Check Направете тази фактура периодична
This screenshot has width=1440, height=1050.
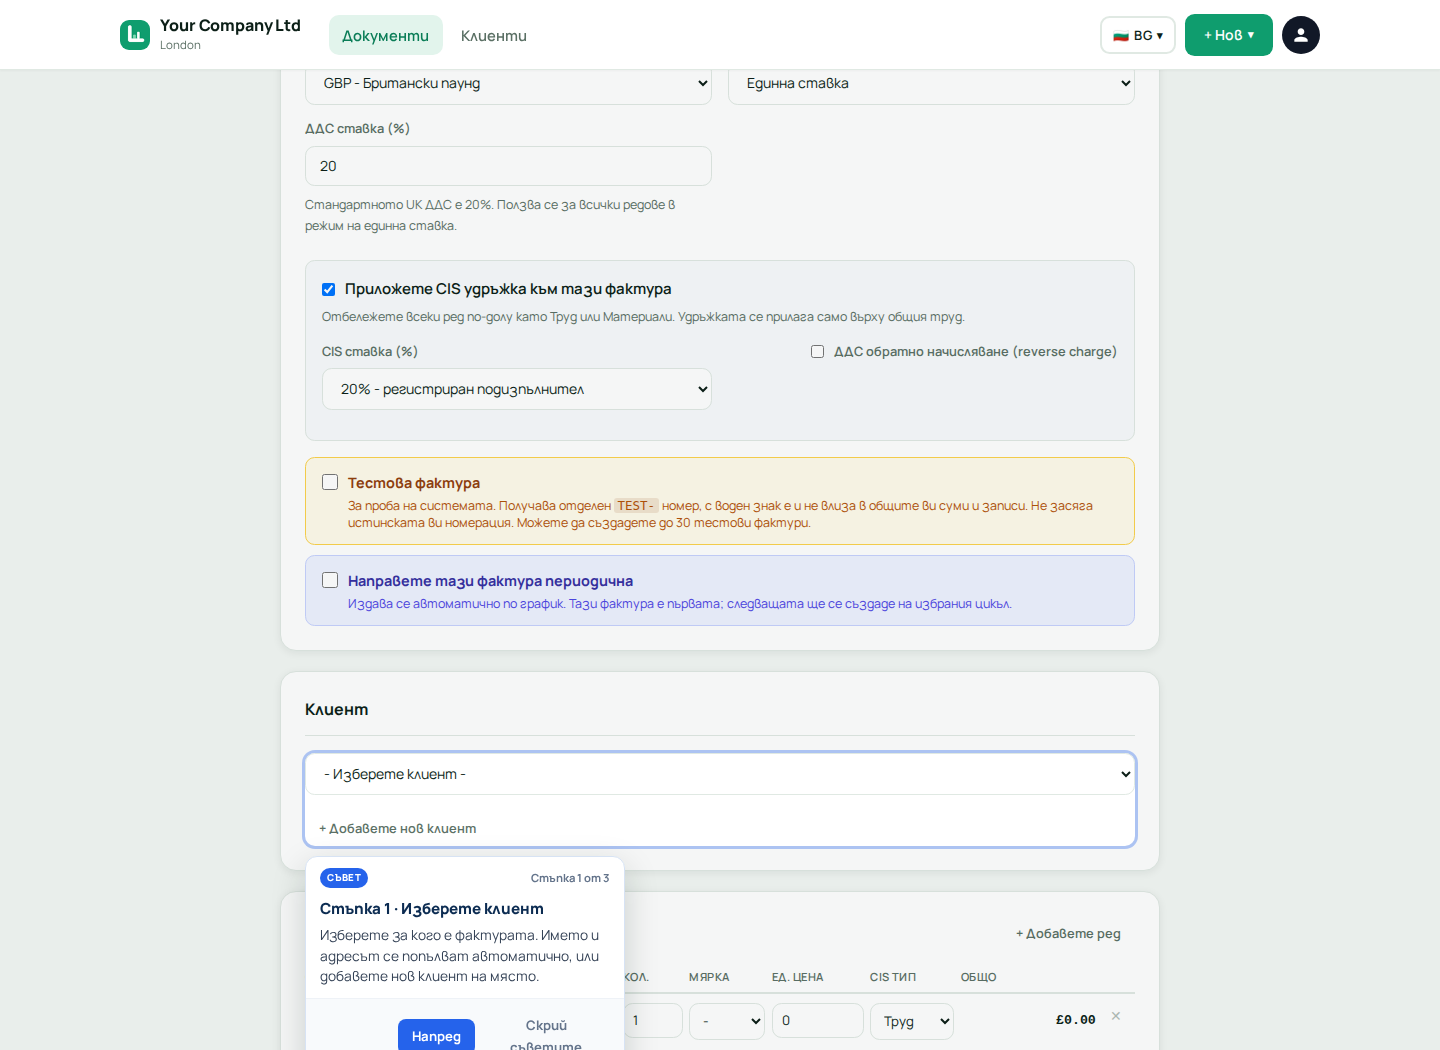pyautogui.click(x=330, y=580)
